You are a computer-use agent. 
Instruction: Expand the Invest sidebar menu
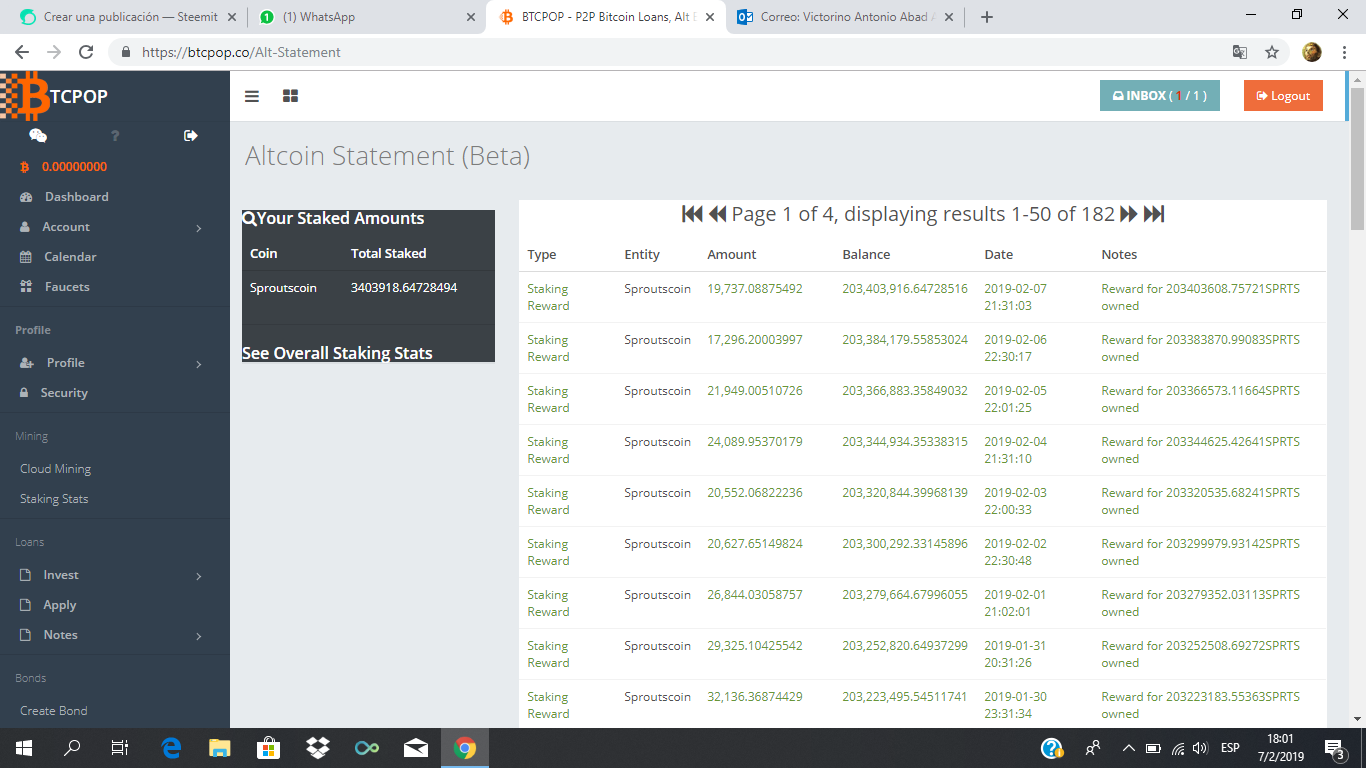point(115,575)
